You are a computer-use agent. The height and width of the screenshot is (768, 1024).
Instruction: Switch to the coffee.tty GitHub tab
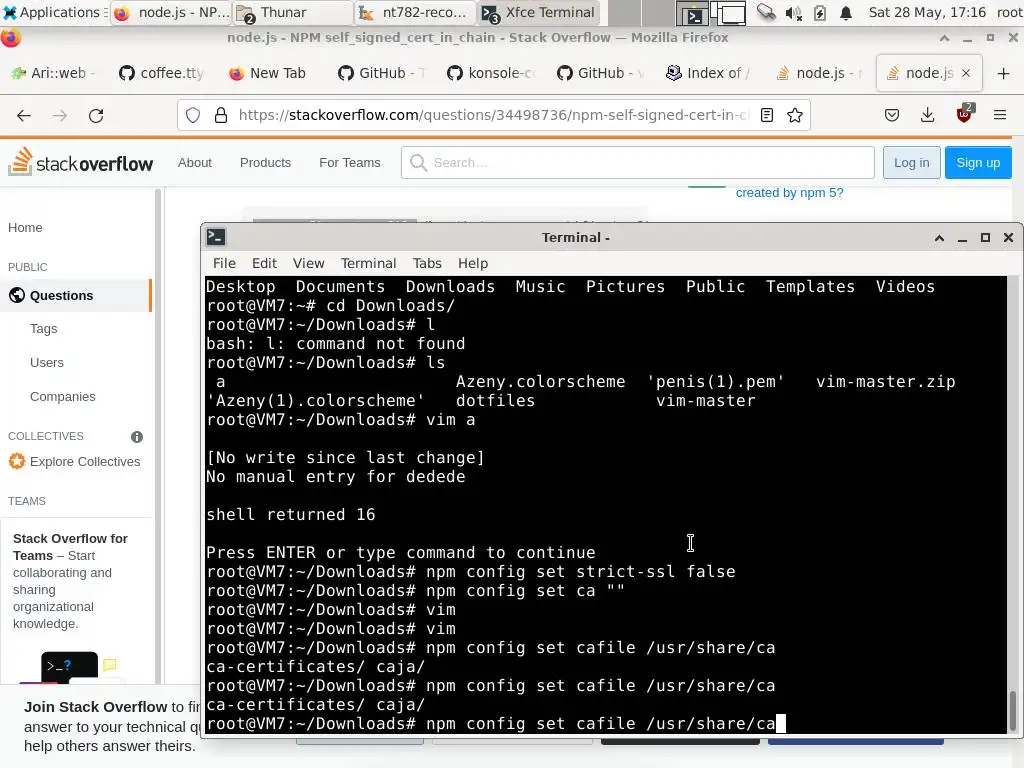tap(163, 73)
